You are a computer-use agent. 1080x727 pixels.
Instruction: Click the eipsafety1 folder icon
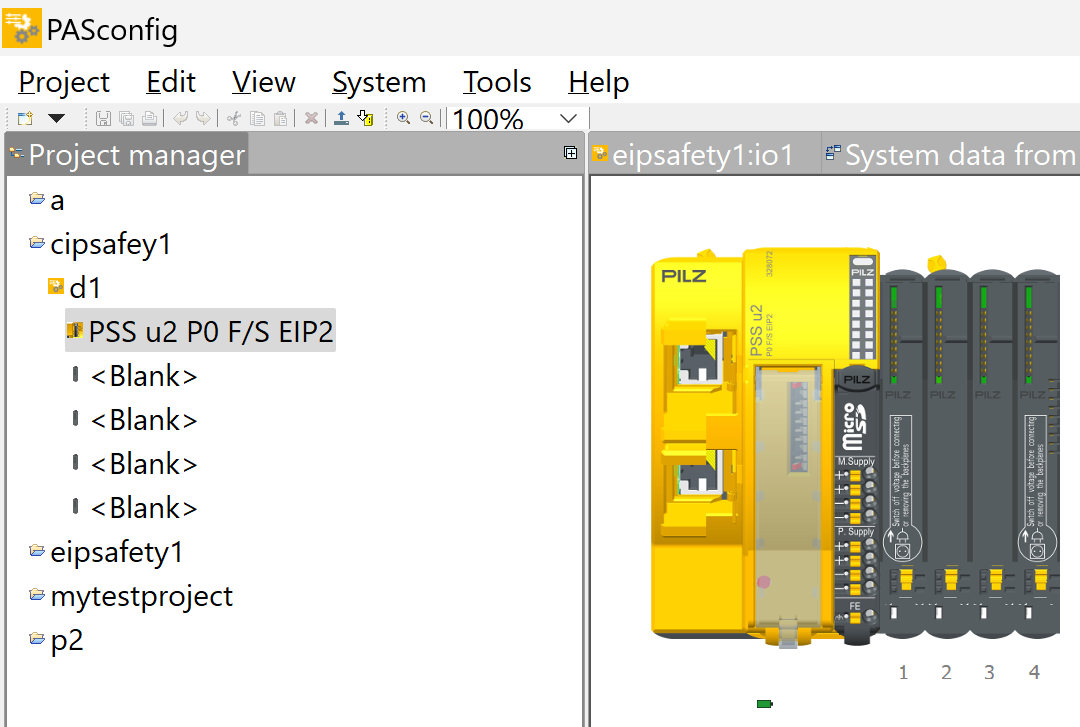pyautogui.click(x=37, y=551)
